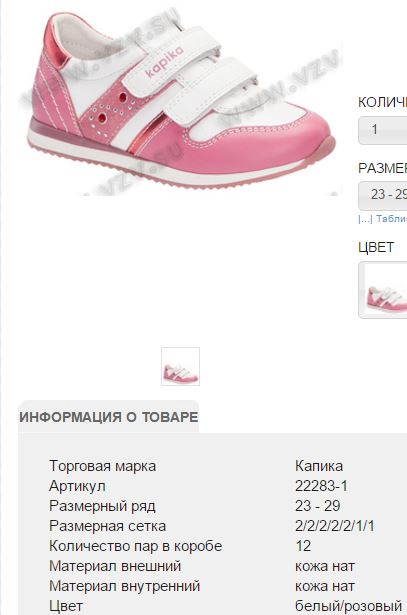Choose the white/pink sneaker color swatch
Screen dimensions: 407x615
pos(383,290)
